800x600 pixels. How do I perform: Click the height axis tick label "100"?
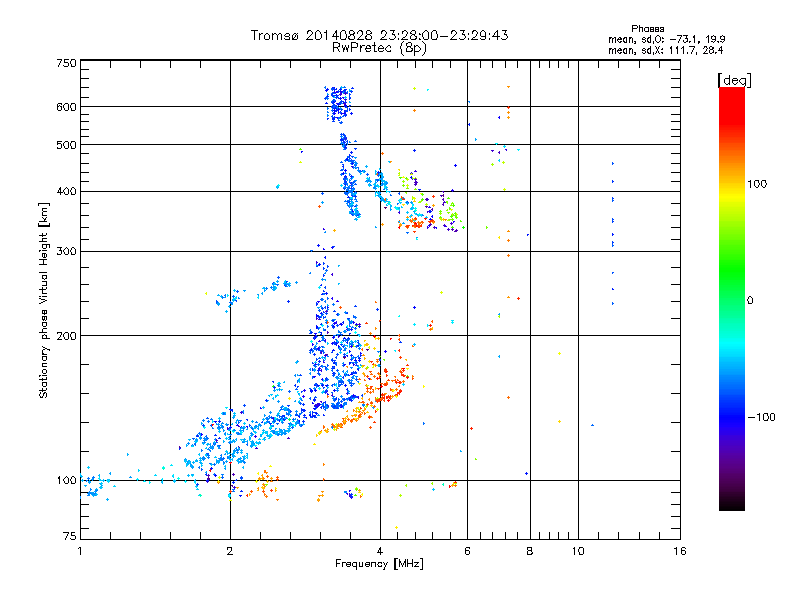click(66, 481)
